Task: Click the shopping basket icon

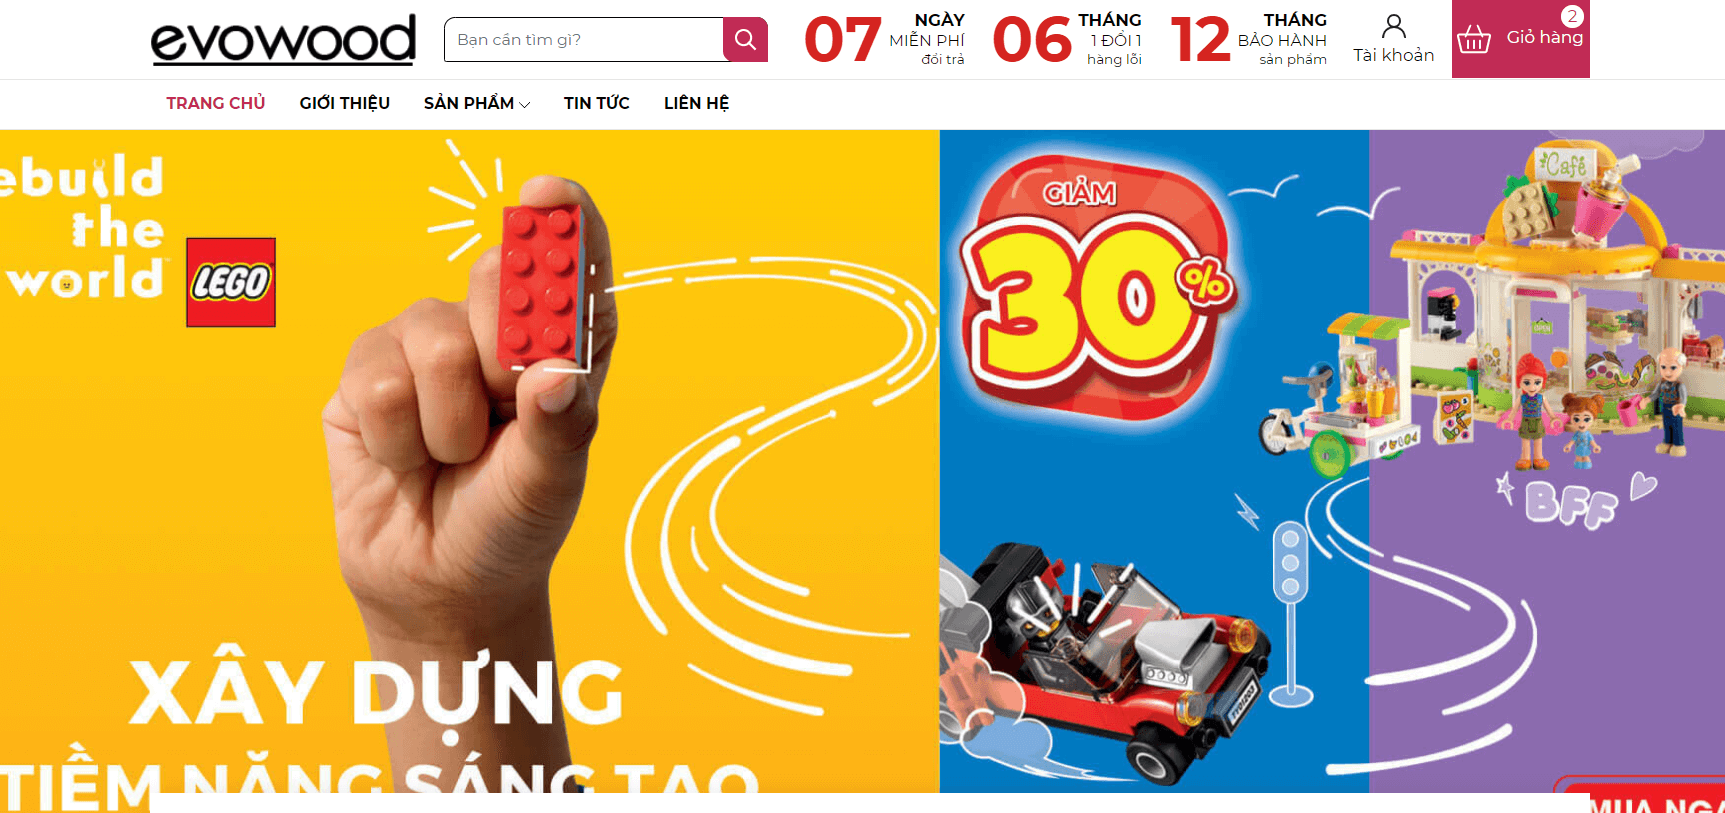Action: pos(1474,39)
